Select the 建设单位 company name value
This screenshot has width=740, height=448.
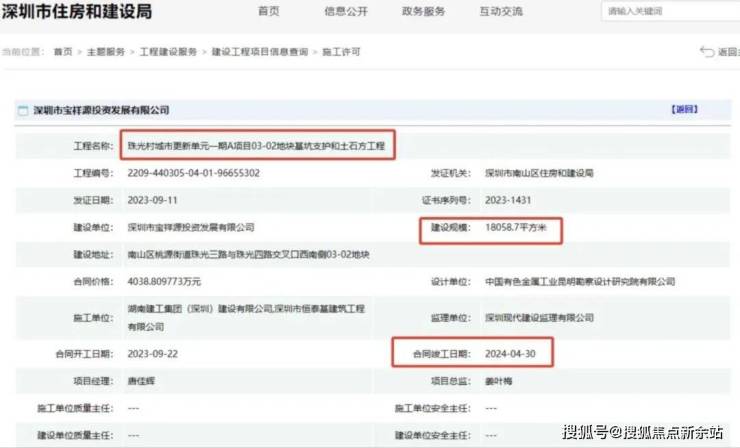pos(191,227)
